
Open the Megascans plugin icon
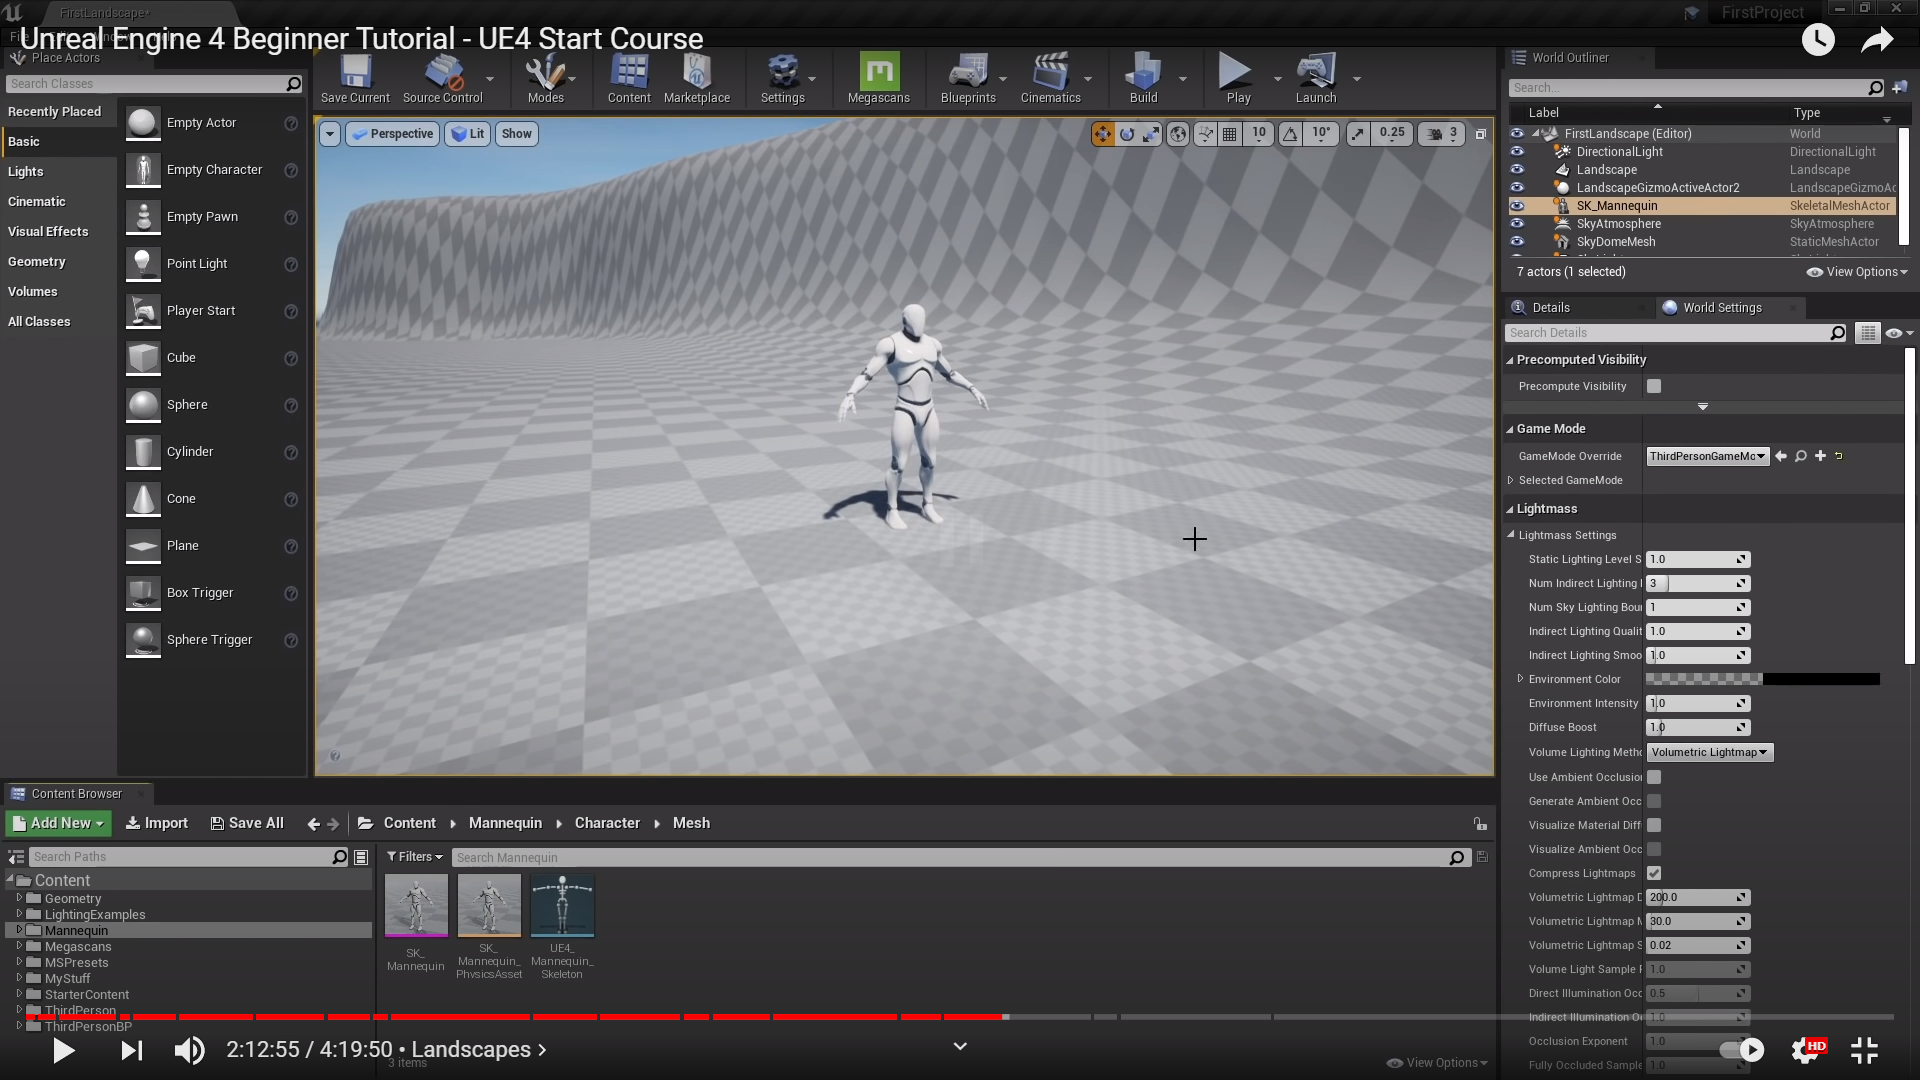(x=879, y=78)
